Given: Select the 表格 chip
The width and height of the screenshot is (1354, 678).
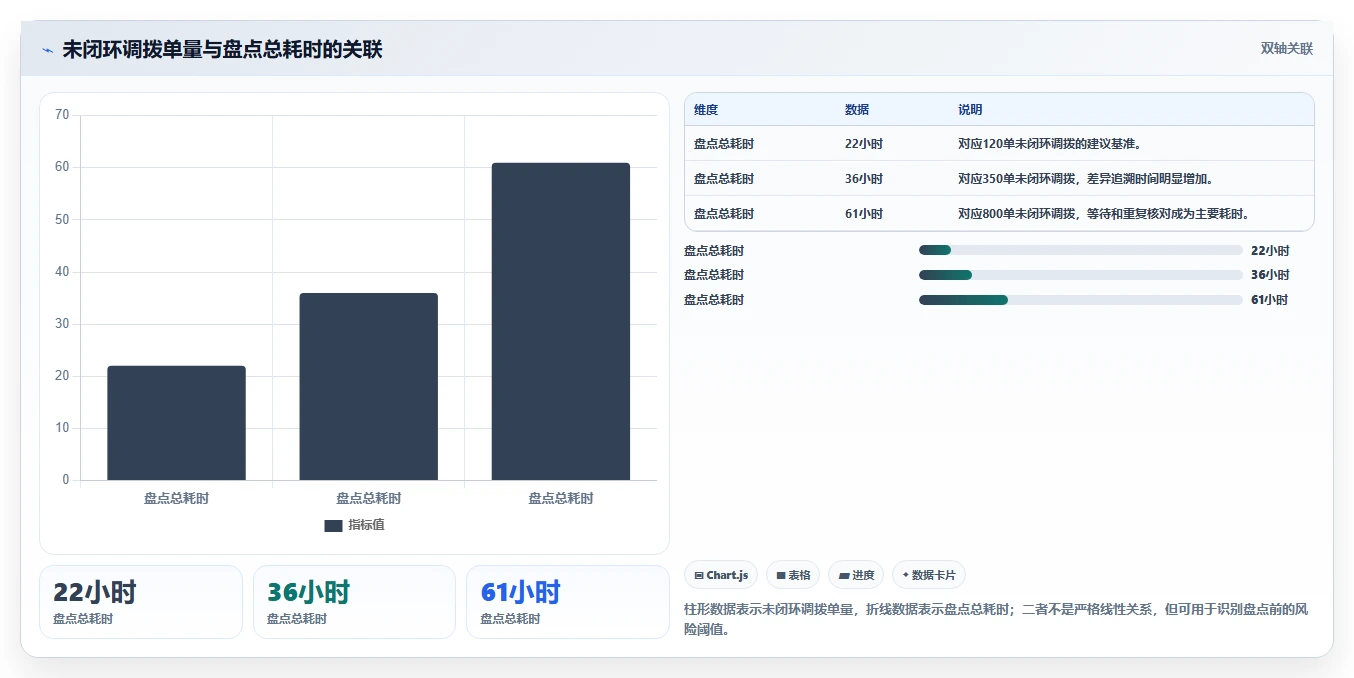Looking at the screenshot, I should [793, 575].
